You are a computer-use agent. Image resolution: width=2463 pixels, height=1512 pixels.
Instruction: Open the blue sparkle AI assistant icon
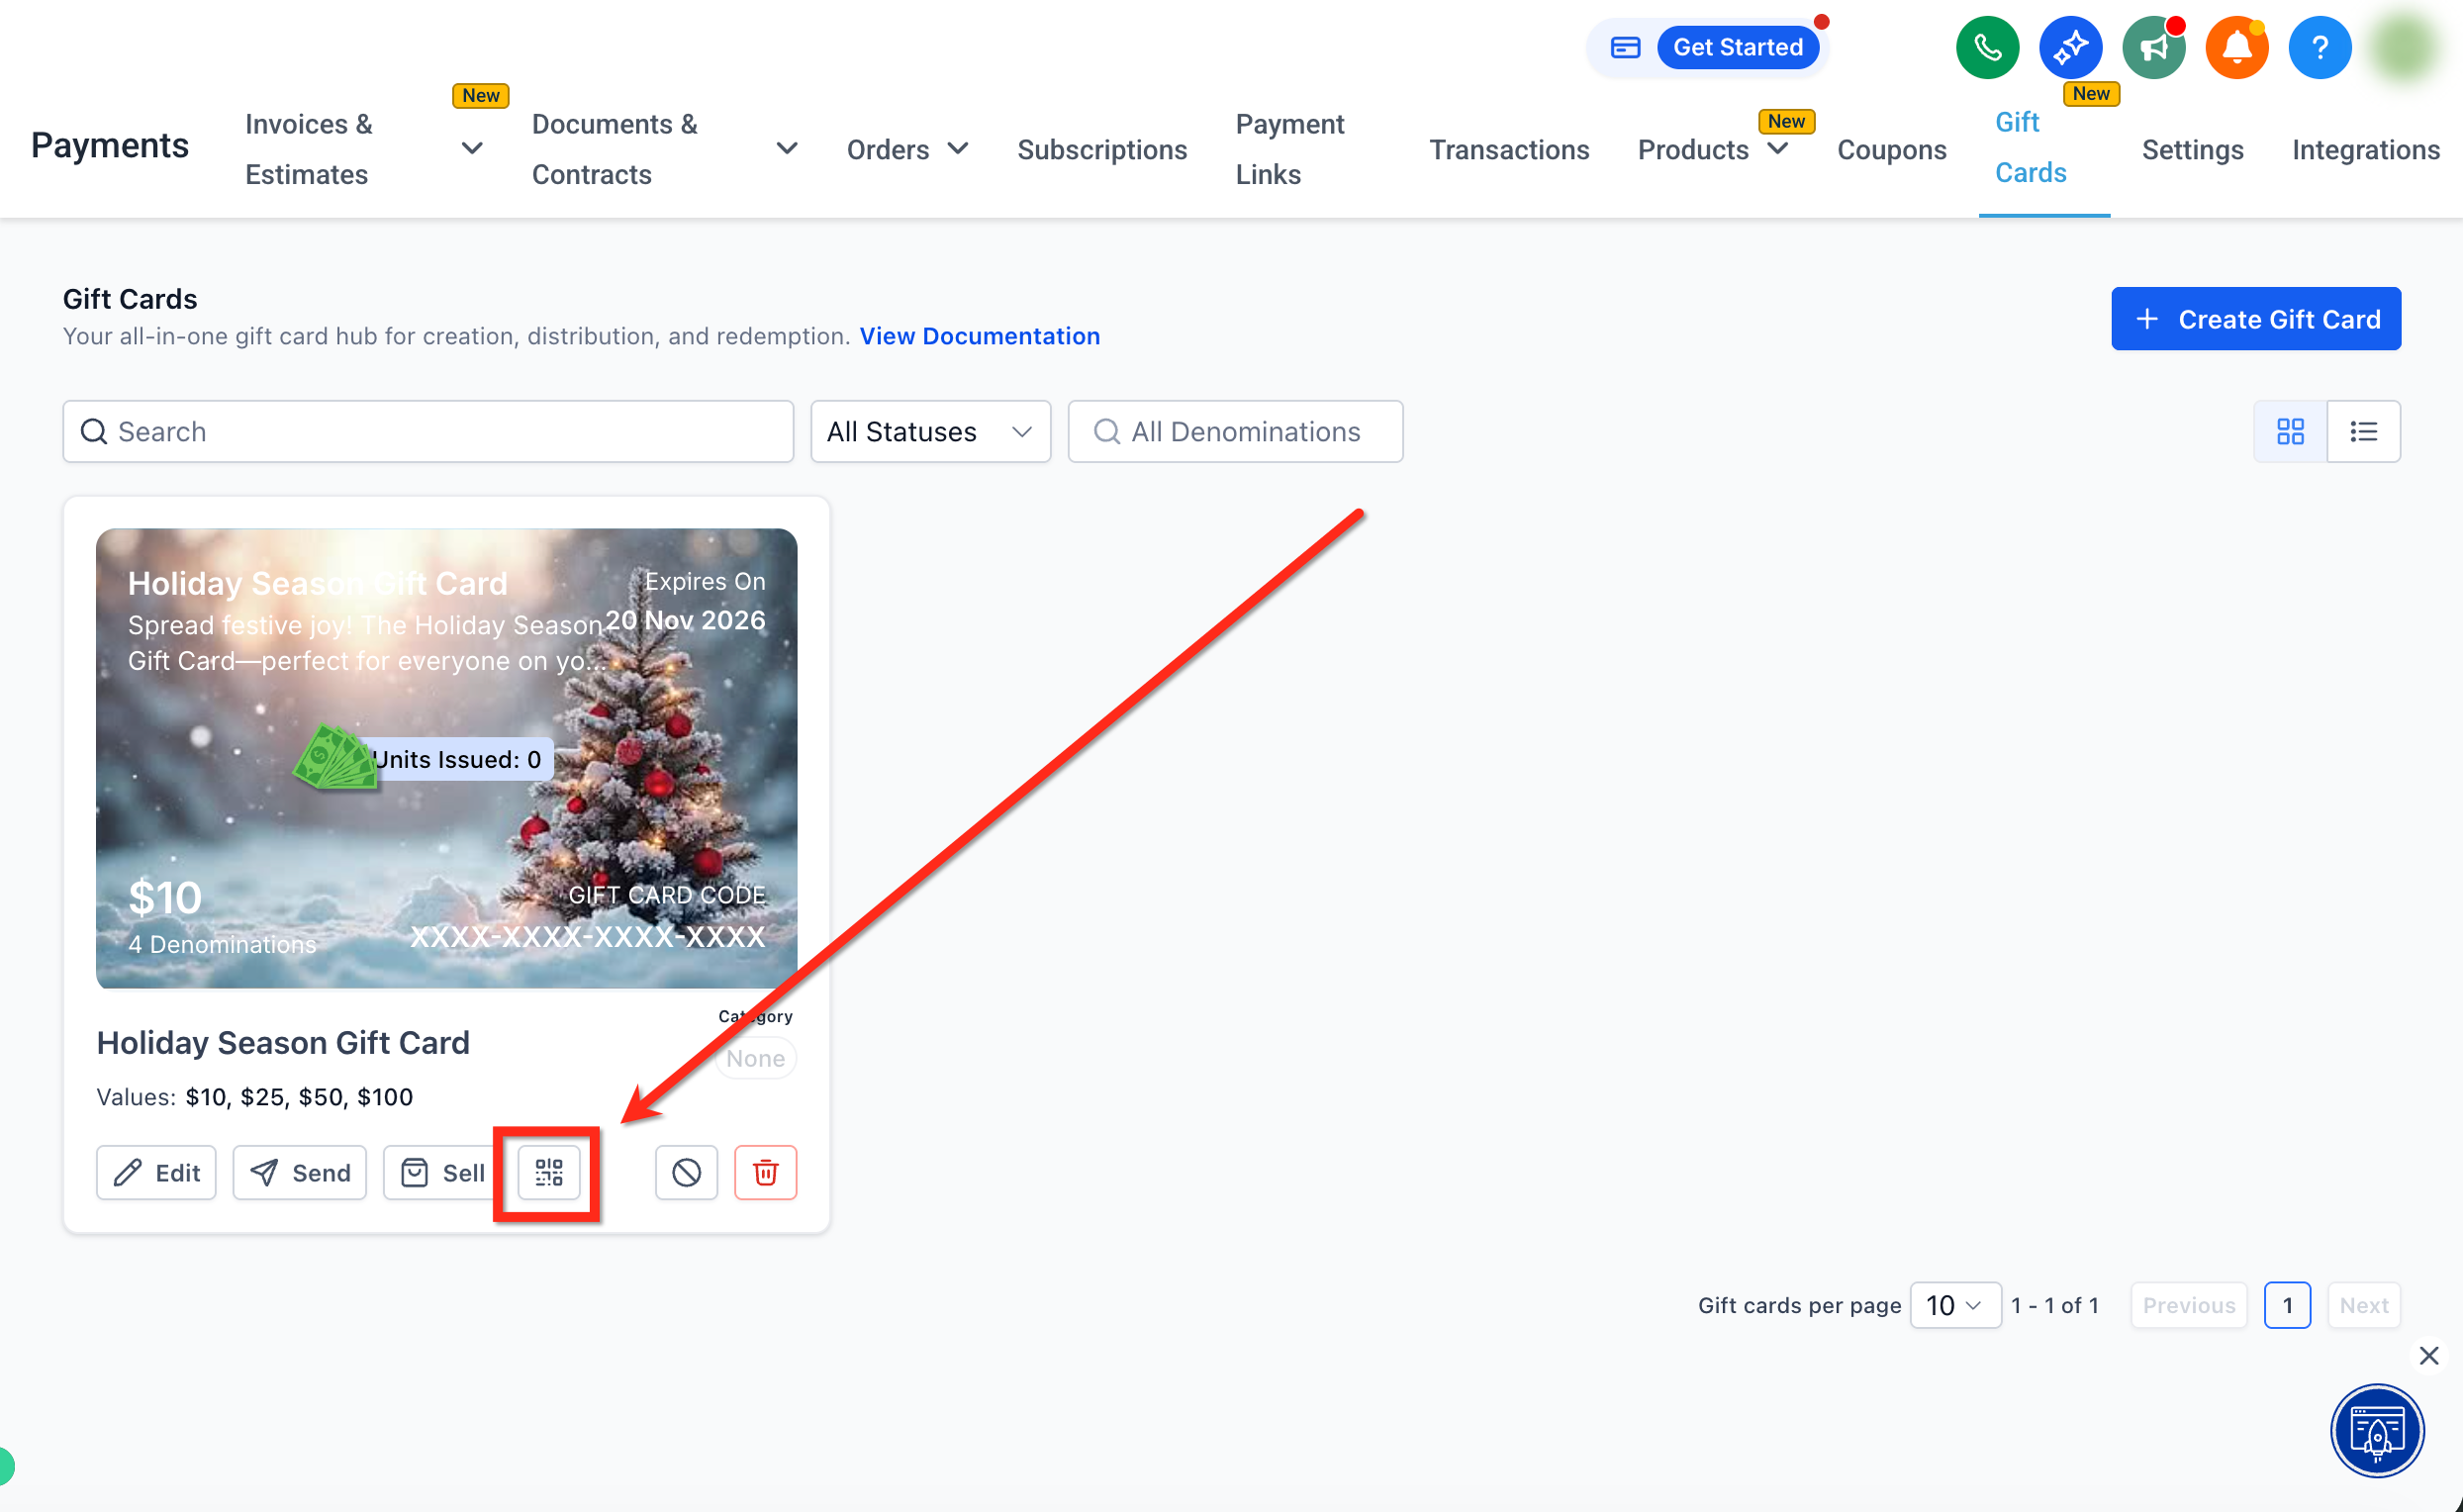(2070, 47)
